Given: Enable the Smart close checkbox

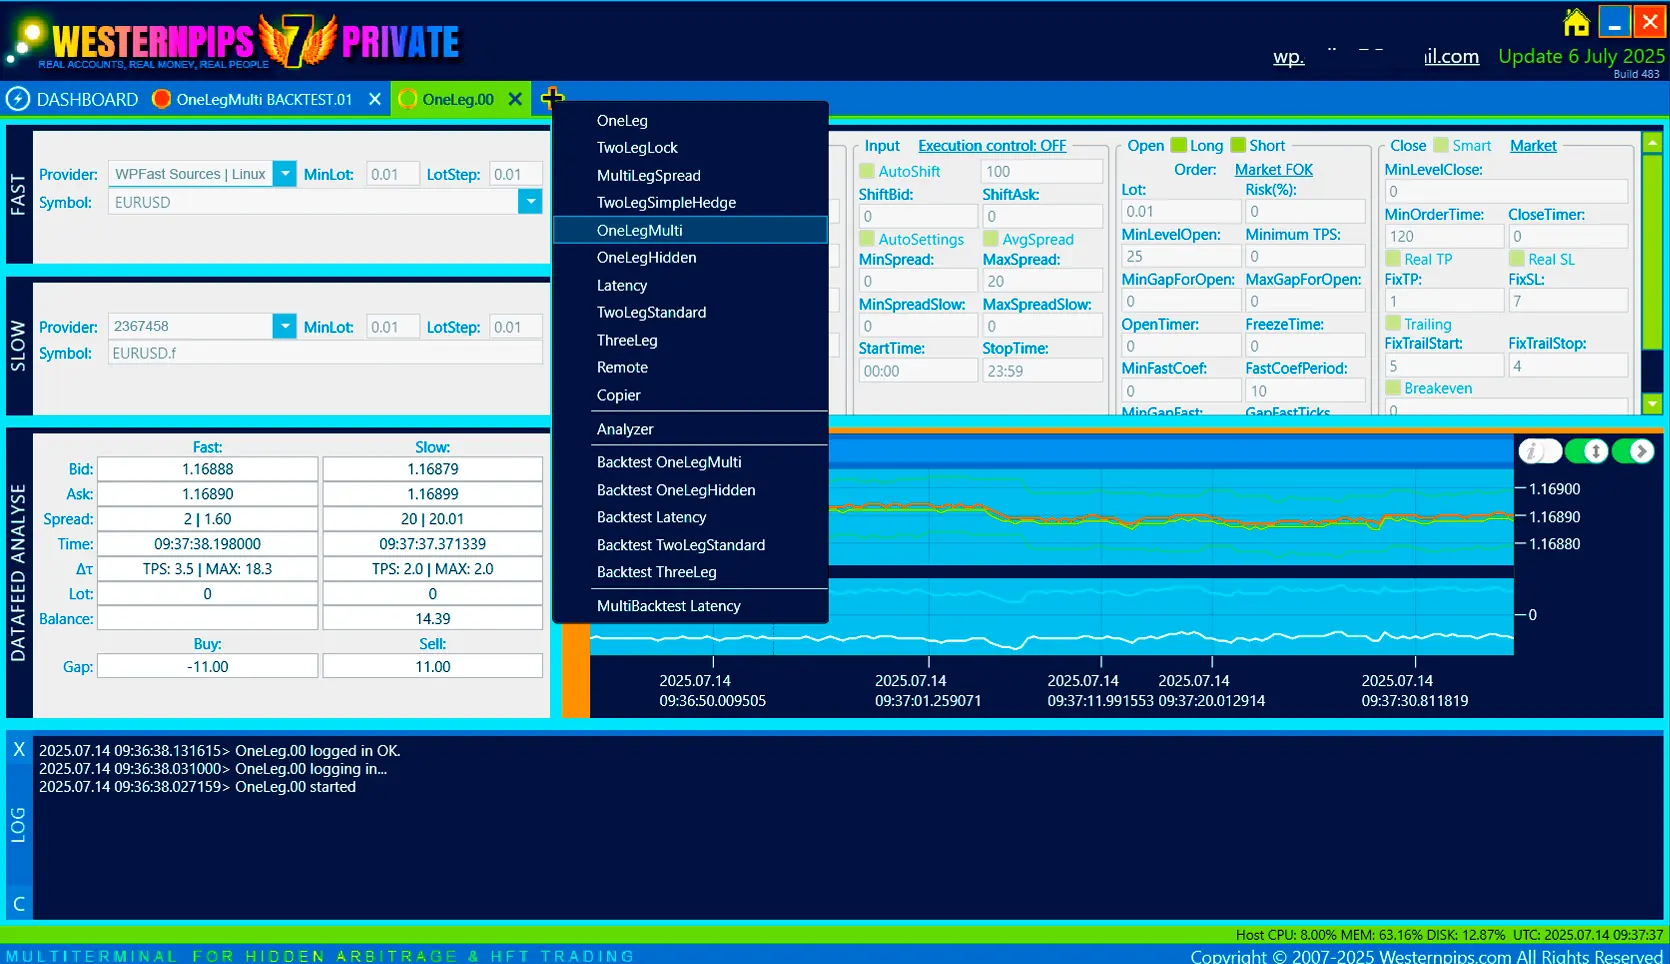Looking at the screenshot, I should tap(1441, 145).
